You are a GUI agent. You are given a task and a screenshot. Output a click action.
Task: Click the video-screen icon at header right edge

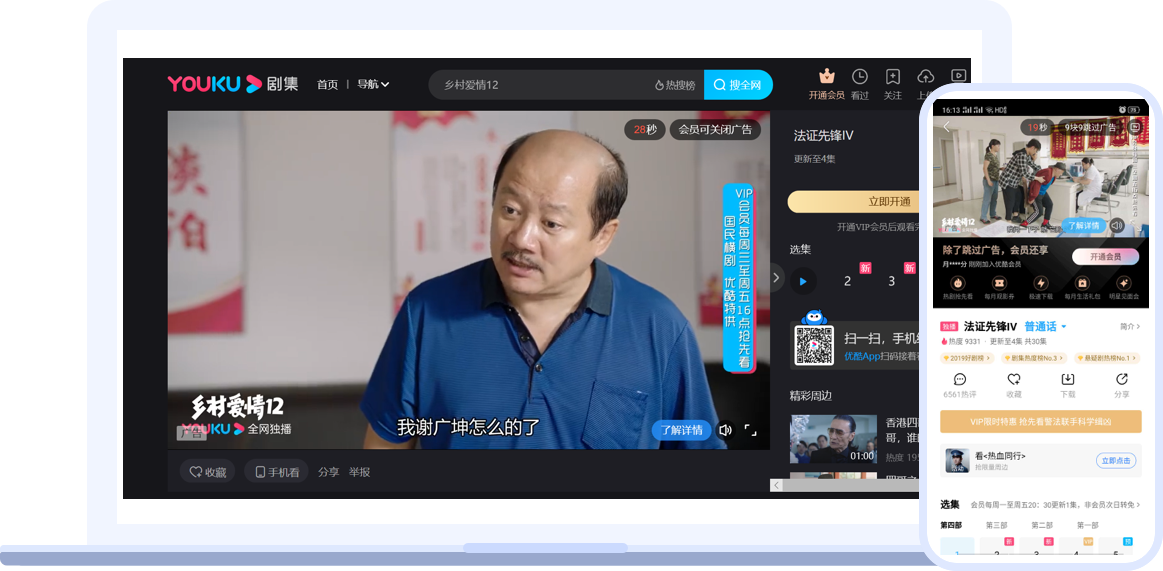[x=958, y=76]
